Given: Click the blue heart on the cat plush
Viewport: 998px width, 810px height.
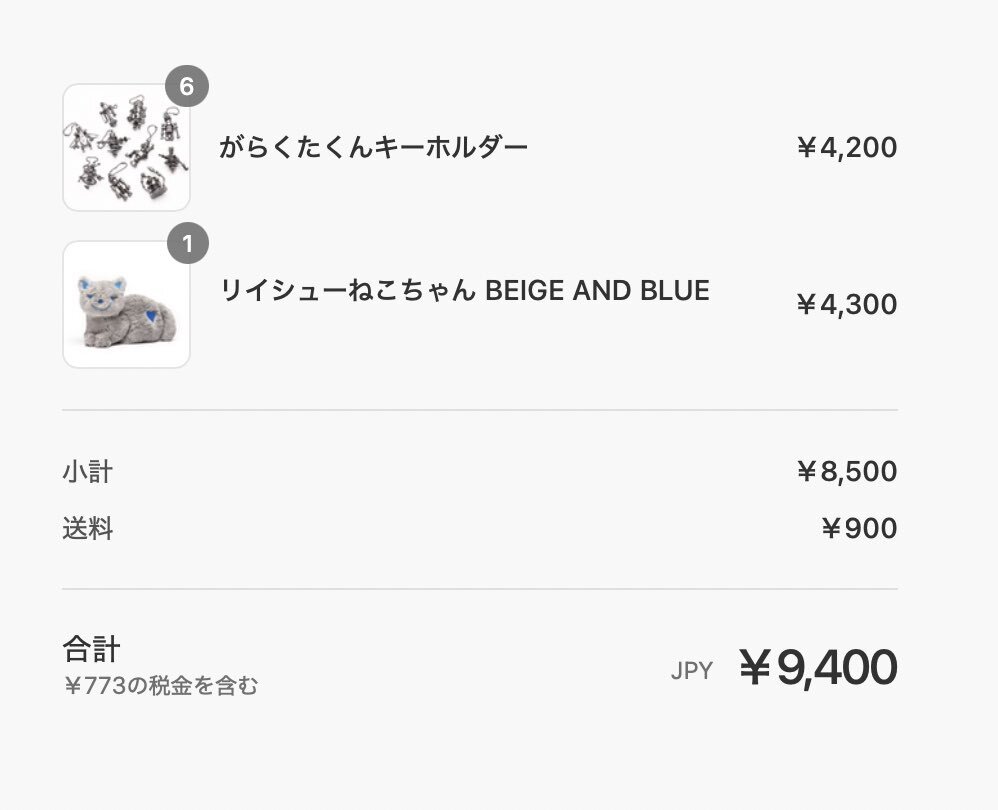Looking at the screenshot, I should point(151,316).
